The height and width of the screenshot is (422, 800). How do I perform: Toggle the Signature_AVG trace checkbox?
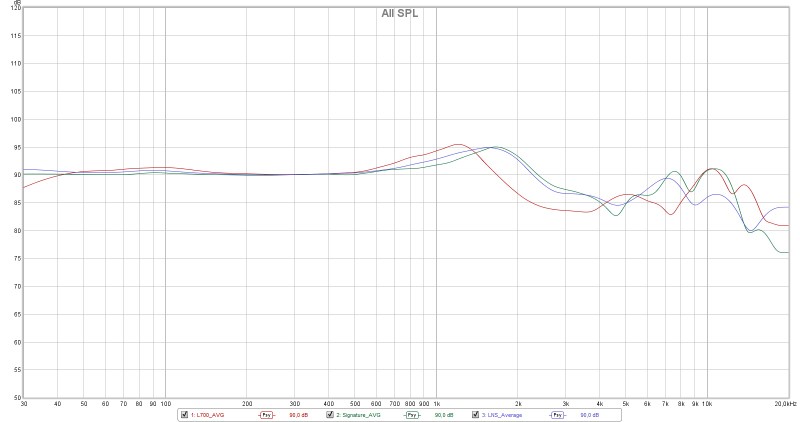[330, 414]
